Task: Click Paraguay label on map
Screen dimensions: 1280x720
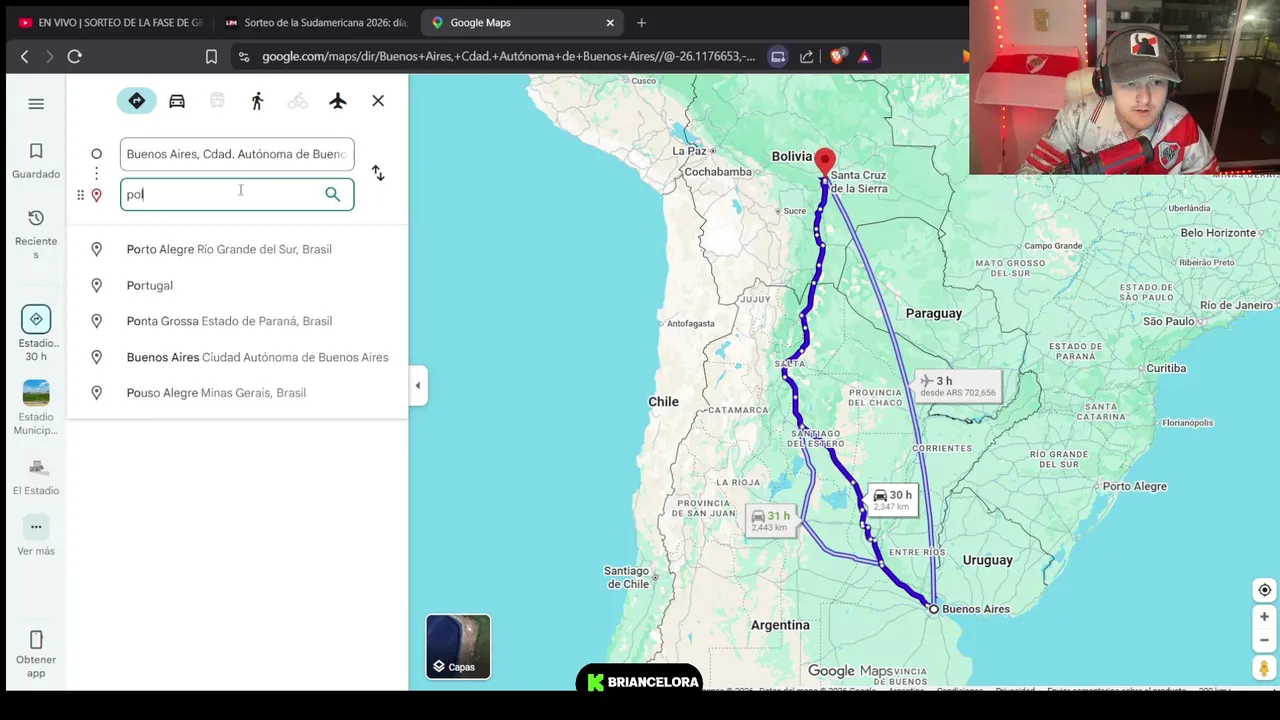Action: pos(934,313)
